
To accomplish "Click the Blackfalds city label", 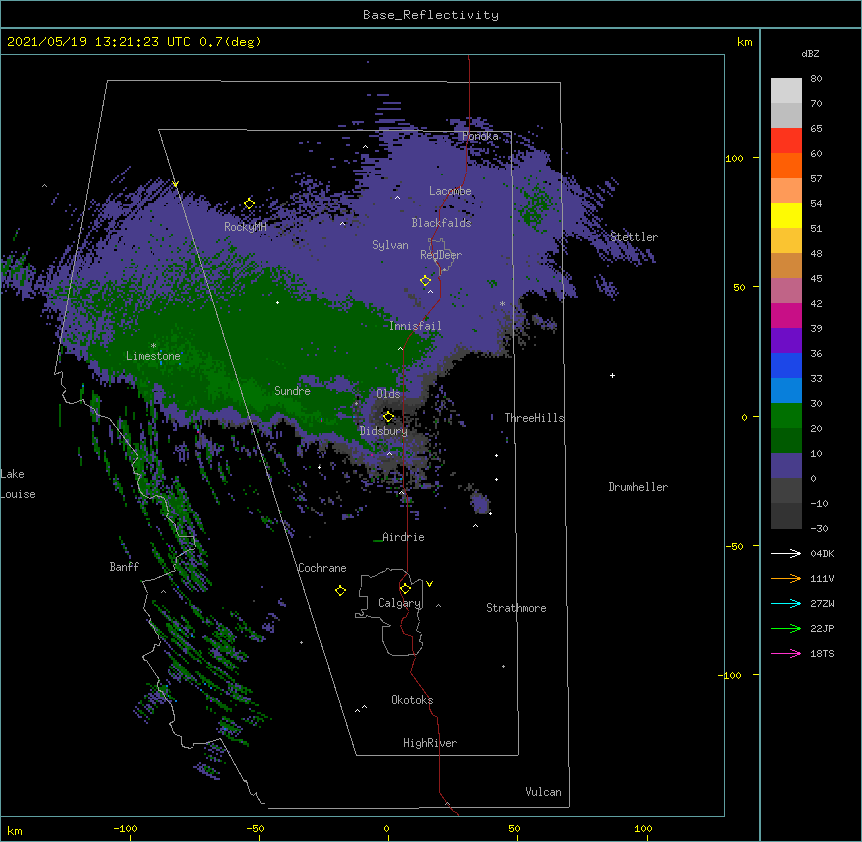I will pyautogui.click(x=441, y=223).
